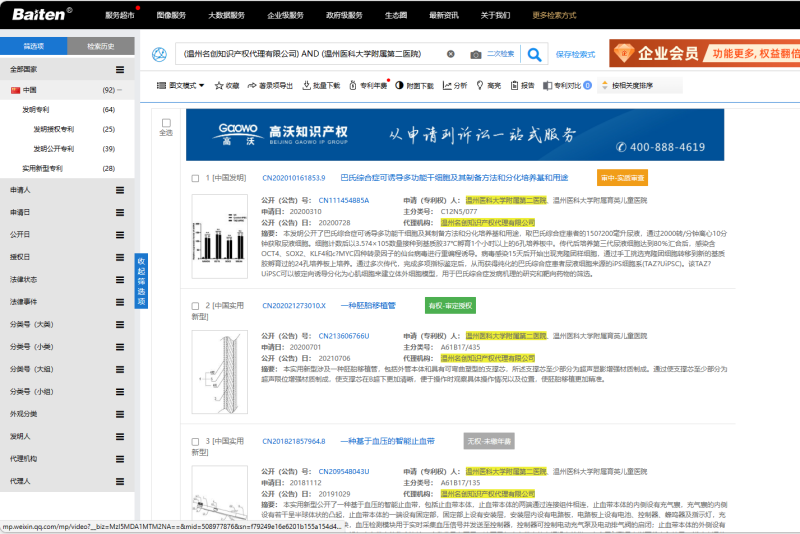Viewport: 800px width, 534px height.
Task: Check result 2 checkbox for 一种胚胎移植管
Action: pos(195,306)
